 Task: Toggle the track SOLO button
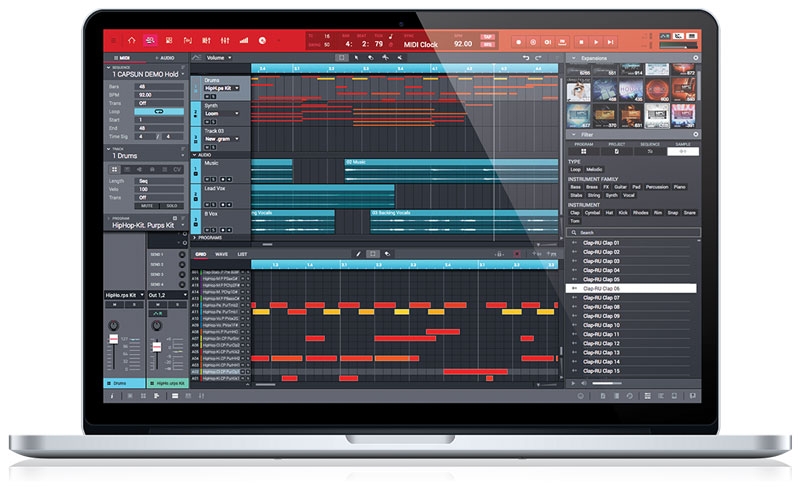[171, 205]
